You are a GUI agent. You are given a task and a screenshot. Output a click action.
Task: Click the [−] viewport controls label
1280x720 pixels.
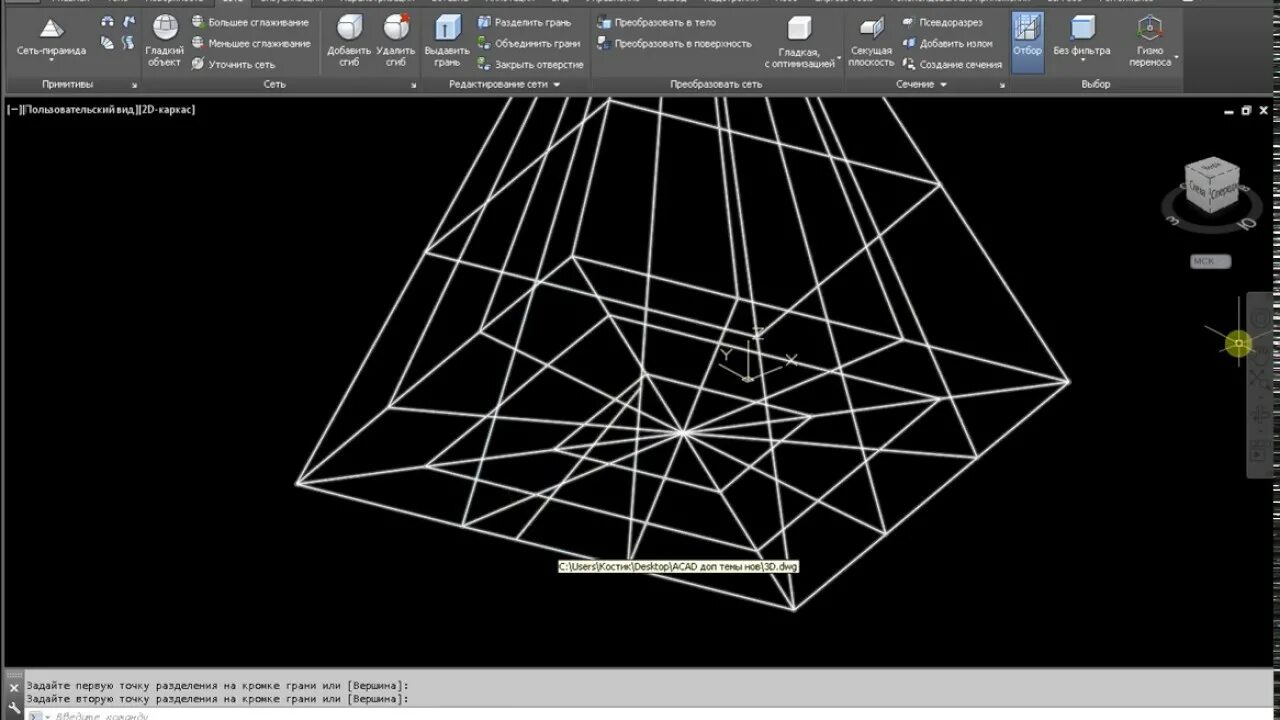[x=15, y=109]
